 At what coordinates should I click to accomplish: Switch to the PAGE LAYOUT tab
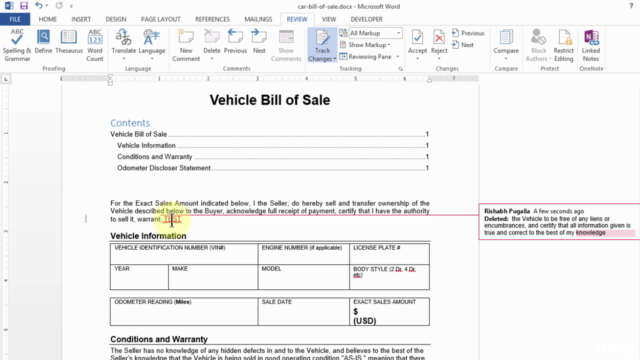(x=160, y=19)
